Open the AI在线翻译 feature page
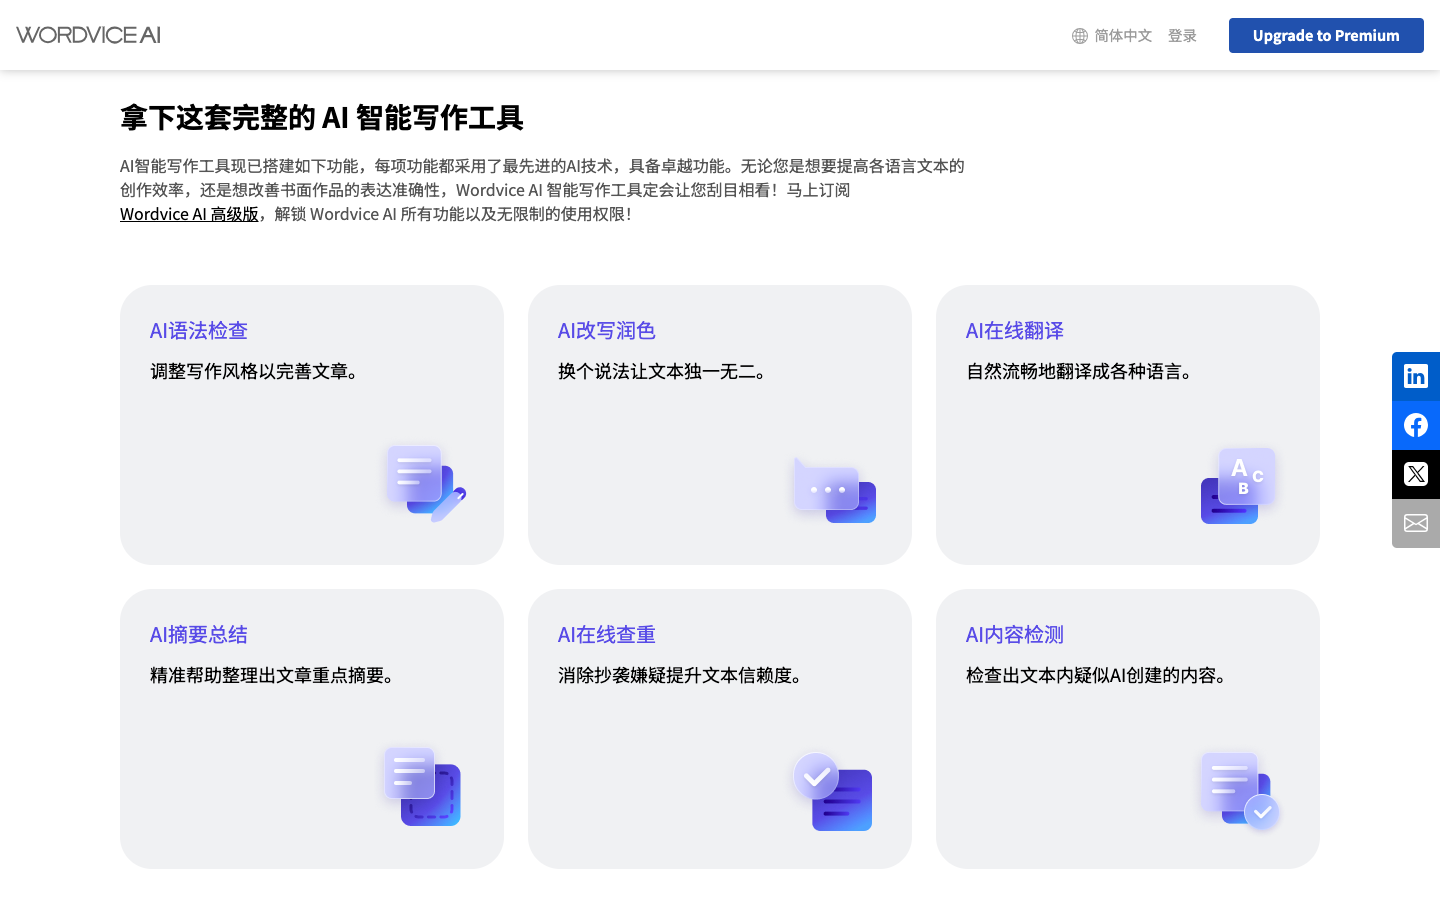 coord(1014,330)
